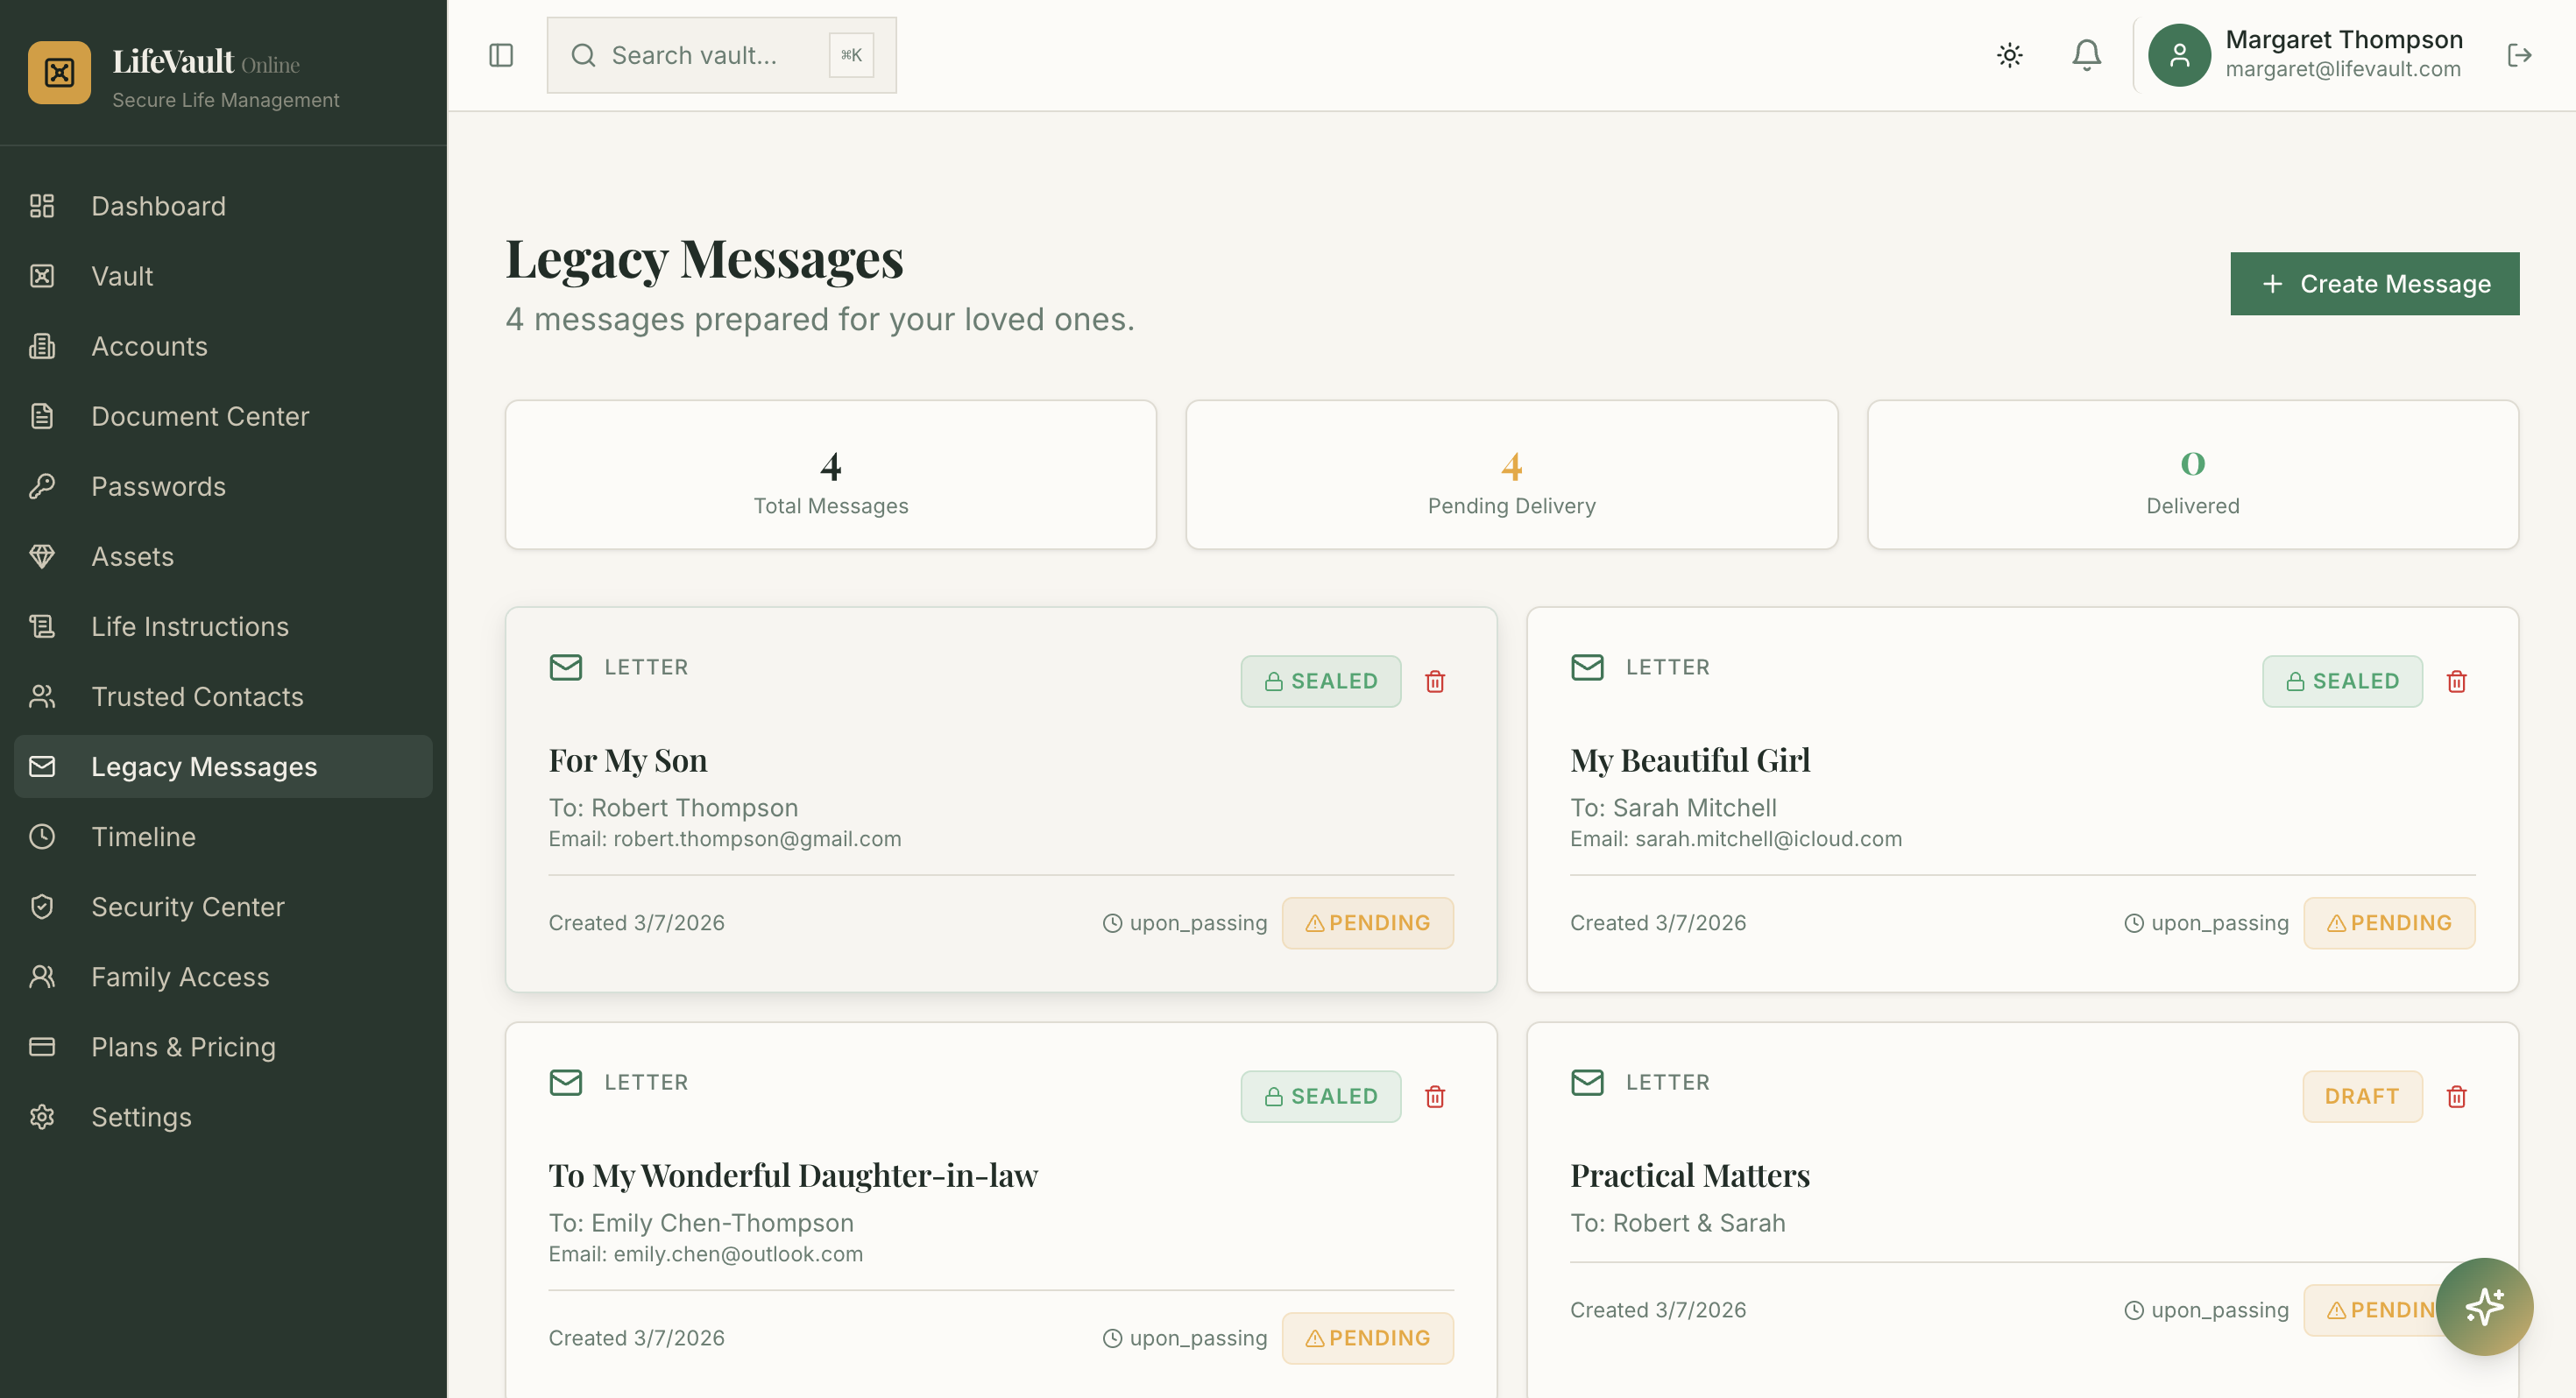The image size is (2576, 1398).
Task: Open the notifications bell
Action: (2086, 55)
